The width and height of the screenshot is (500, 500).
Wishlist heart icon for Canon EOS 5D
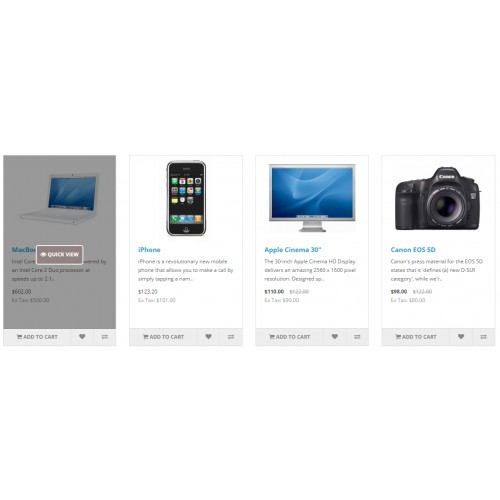pos(461,337)
